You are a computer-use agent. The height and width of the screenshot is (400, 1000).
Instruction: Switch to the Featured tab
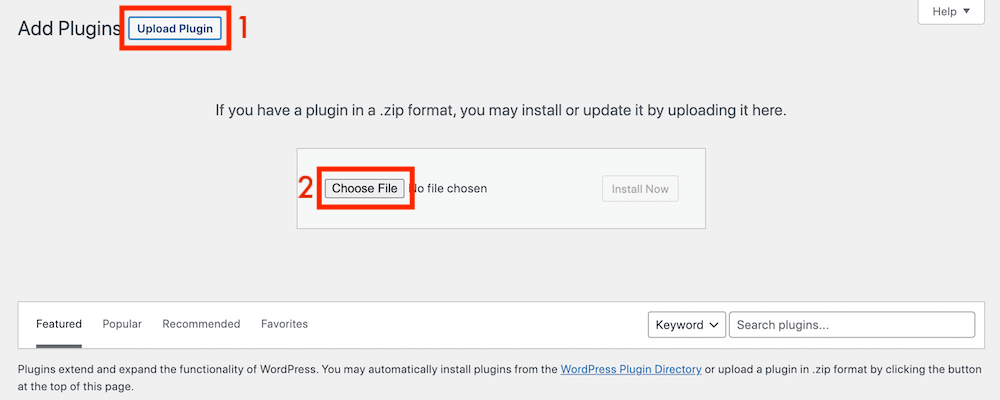coord(59,324)
